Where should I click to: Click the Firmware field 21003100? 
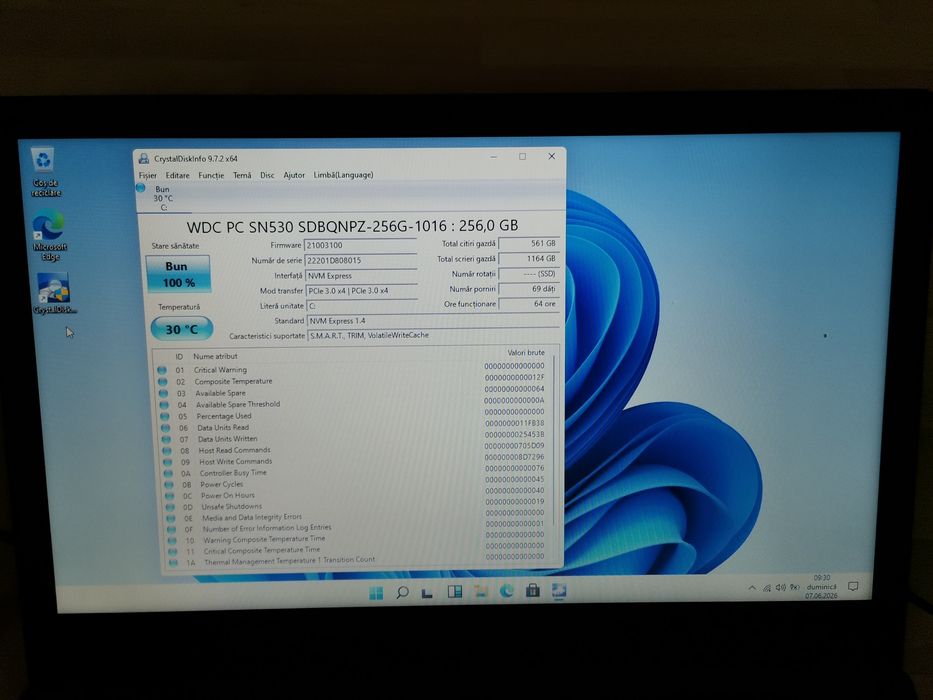pos(361,245)
